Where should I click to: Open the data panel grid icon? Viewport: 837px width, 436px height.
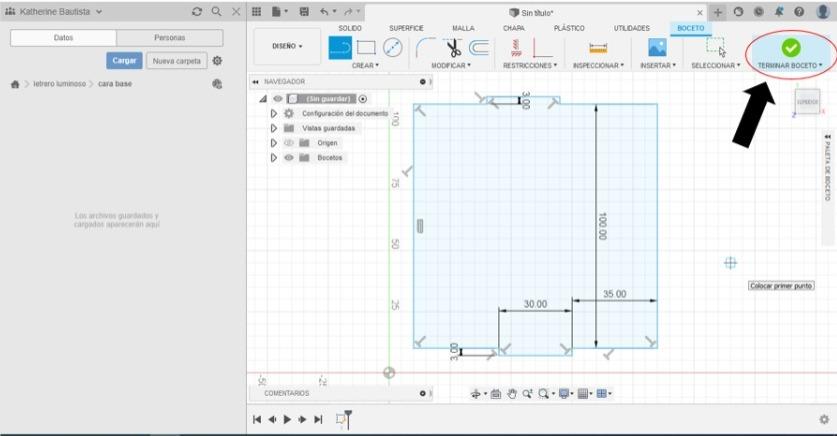tap(256, 12)
